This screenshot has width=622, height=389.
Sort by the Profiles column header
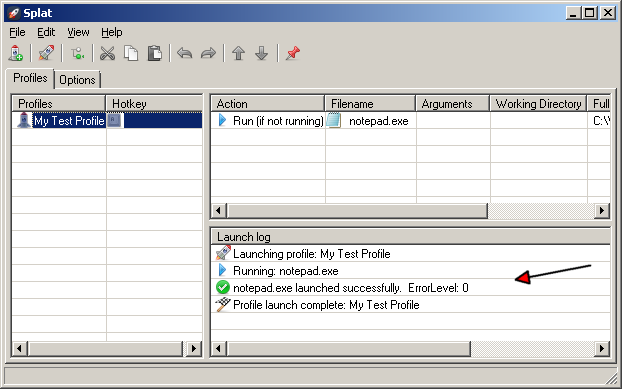[x=59, y=103]
